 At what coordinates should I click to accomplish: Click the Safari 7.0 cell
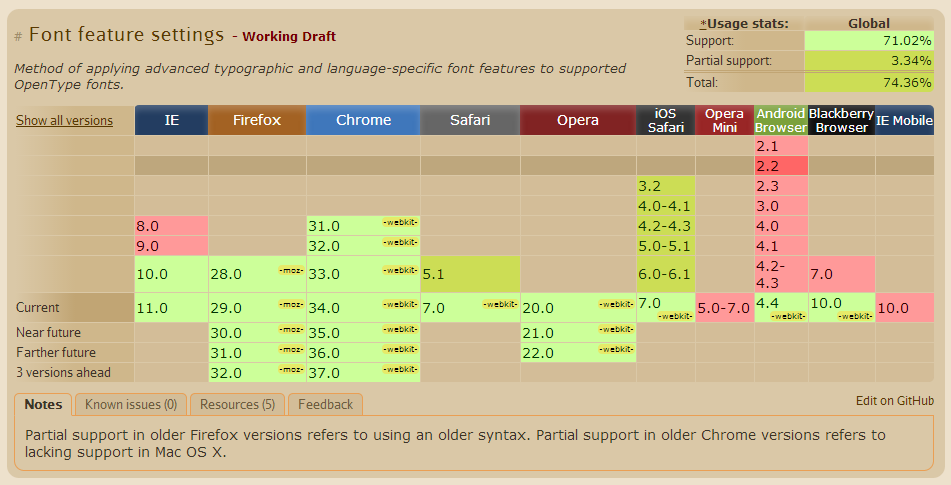pyautogui.click(x=470, y=308)
